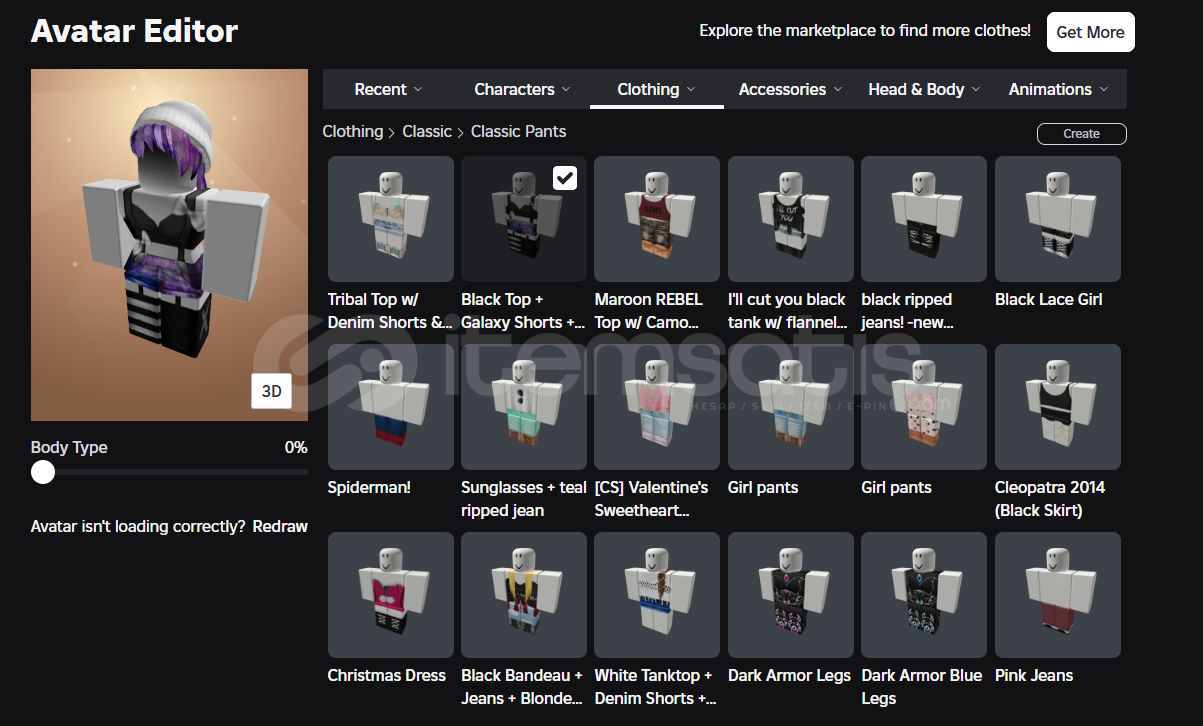Uncheck the equipped Black Top + Galaxy Shorts checkbox

click(x=565, y=178)
